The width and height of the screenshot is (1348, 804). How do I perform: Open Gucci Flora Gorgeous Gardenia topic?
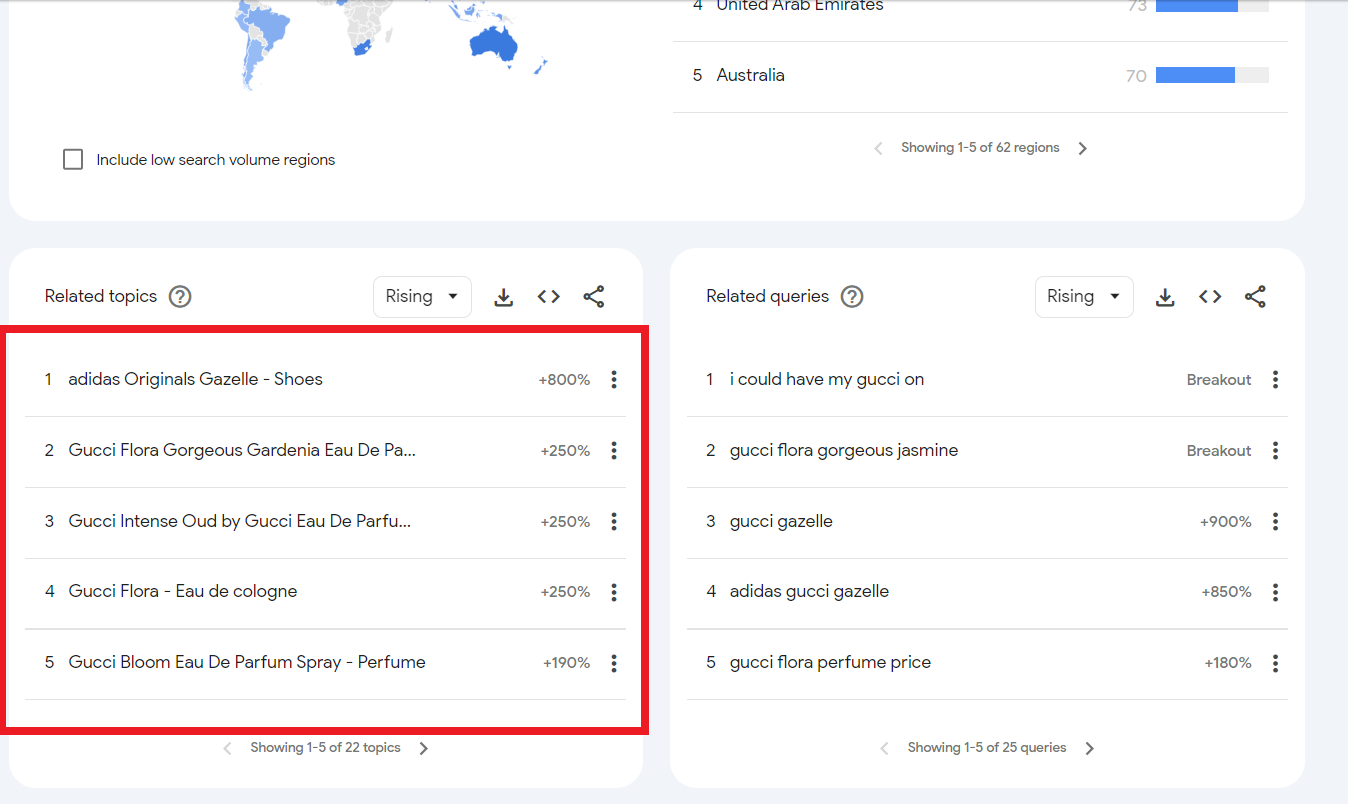[242, 451]
